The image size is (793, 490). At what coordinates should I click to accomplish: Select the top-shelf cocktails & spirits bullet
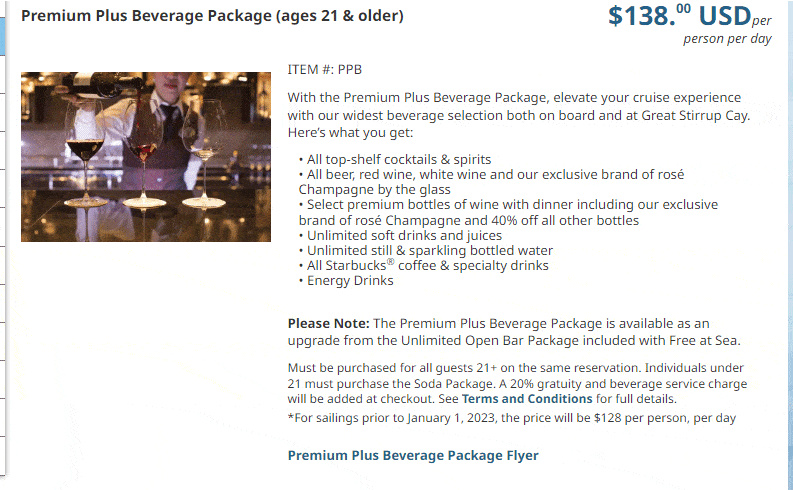click(x=394, y=159)
